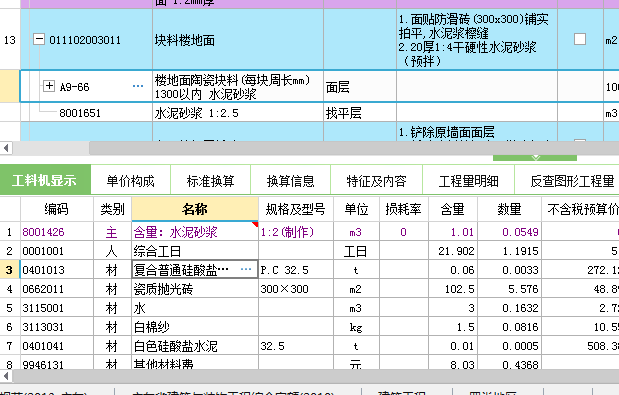Click the 损耗率 column header

tap(404, 209)
